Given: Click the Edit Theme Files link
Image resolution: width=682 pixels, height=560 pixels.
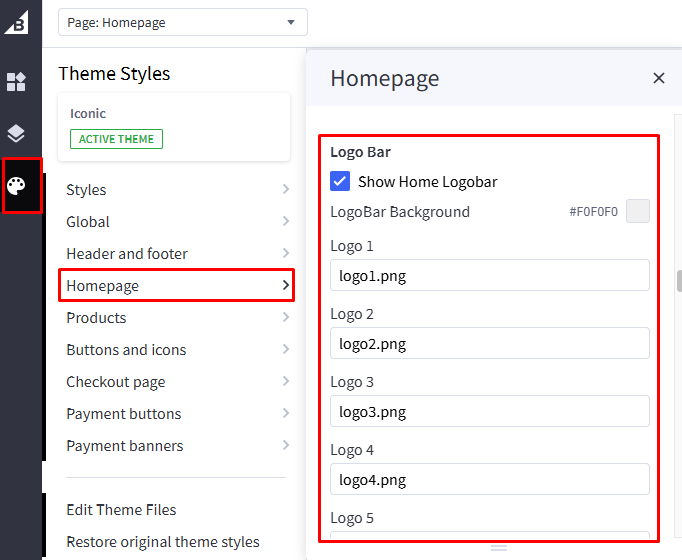Looking at the screenshot, I should [x=121, y=510].
